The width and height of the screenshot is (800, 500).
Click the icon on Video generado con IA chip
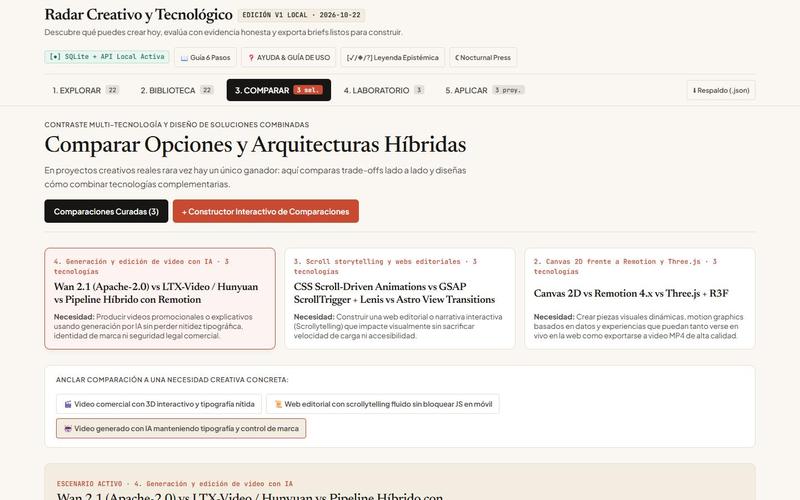click(x=68, y=429)
